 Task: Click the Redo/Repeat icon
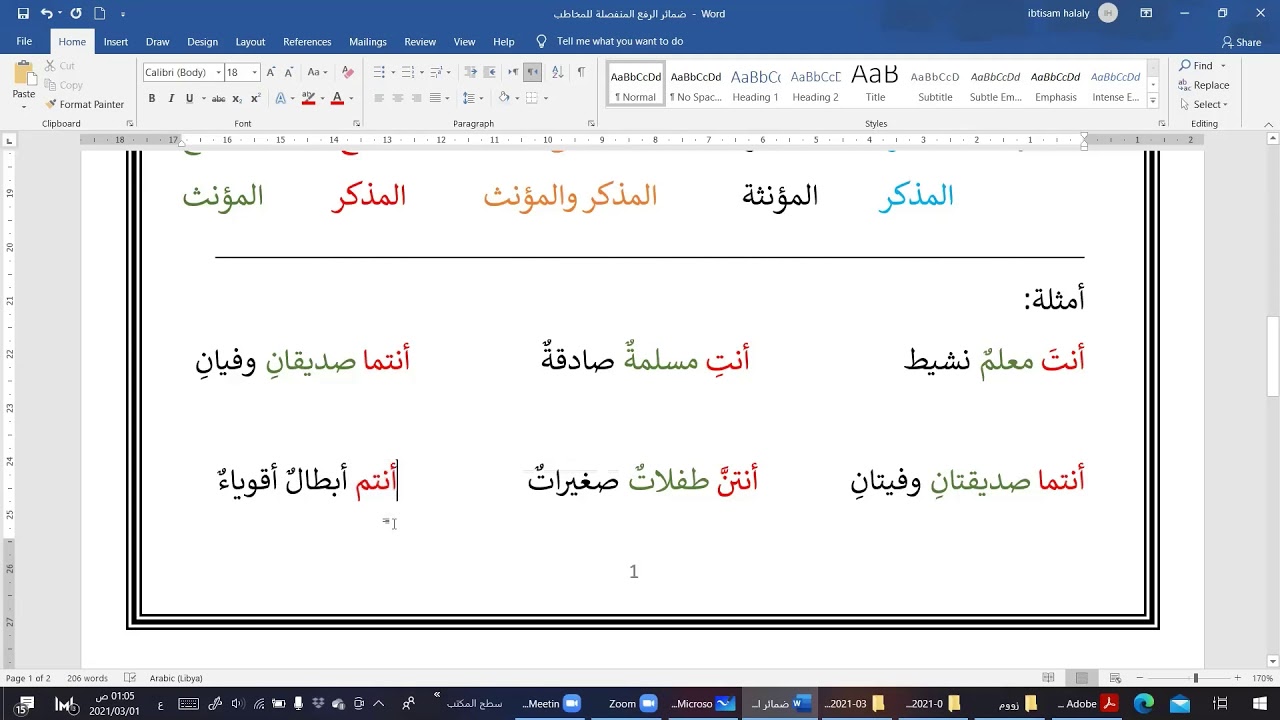(x=76, y=14)
